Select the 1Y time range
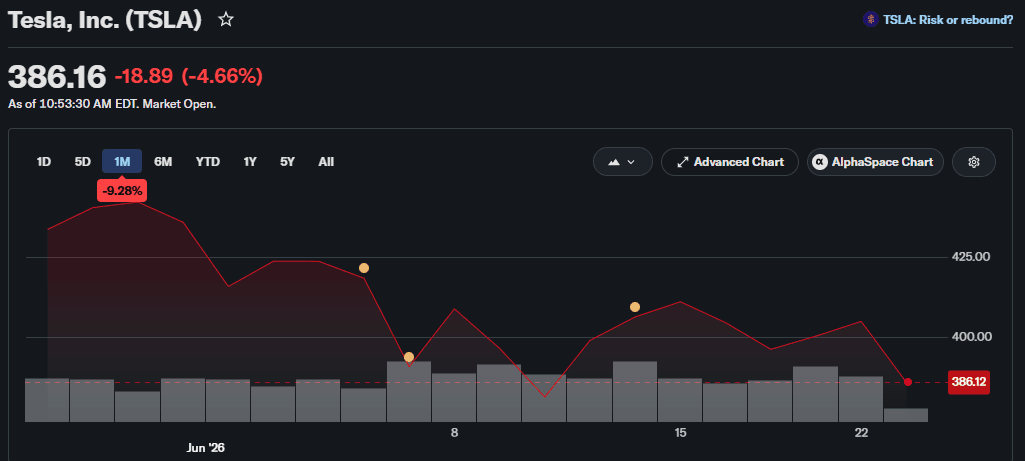The width and height of the screenshot is (1025, 461). (x=250, y=162)
